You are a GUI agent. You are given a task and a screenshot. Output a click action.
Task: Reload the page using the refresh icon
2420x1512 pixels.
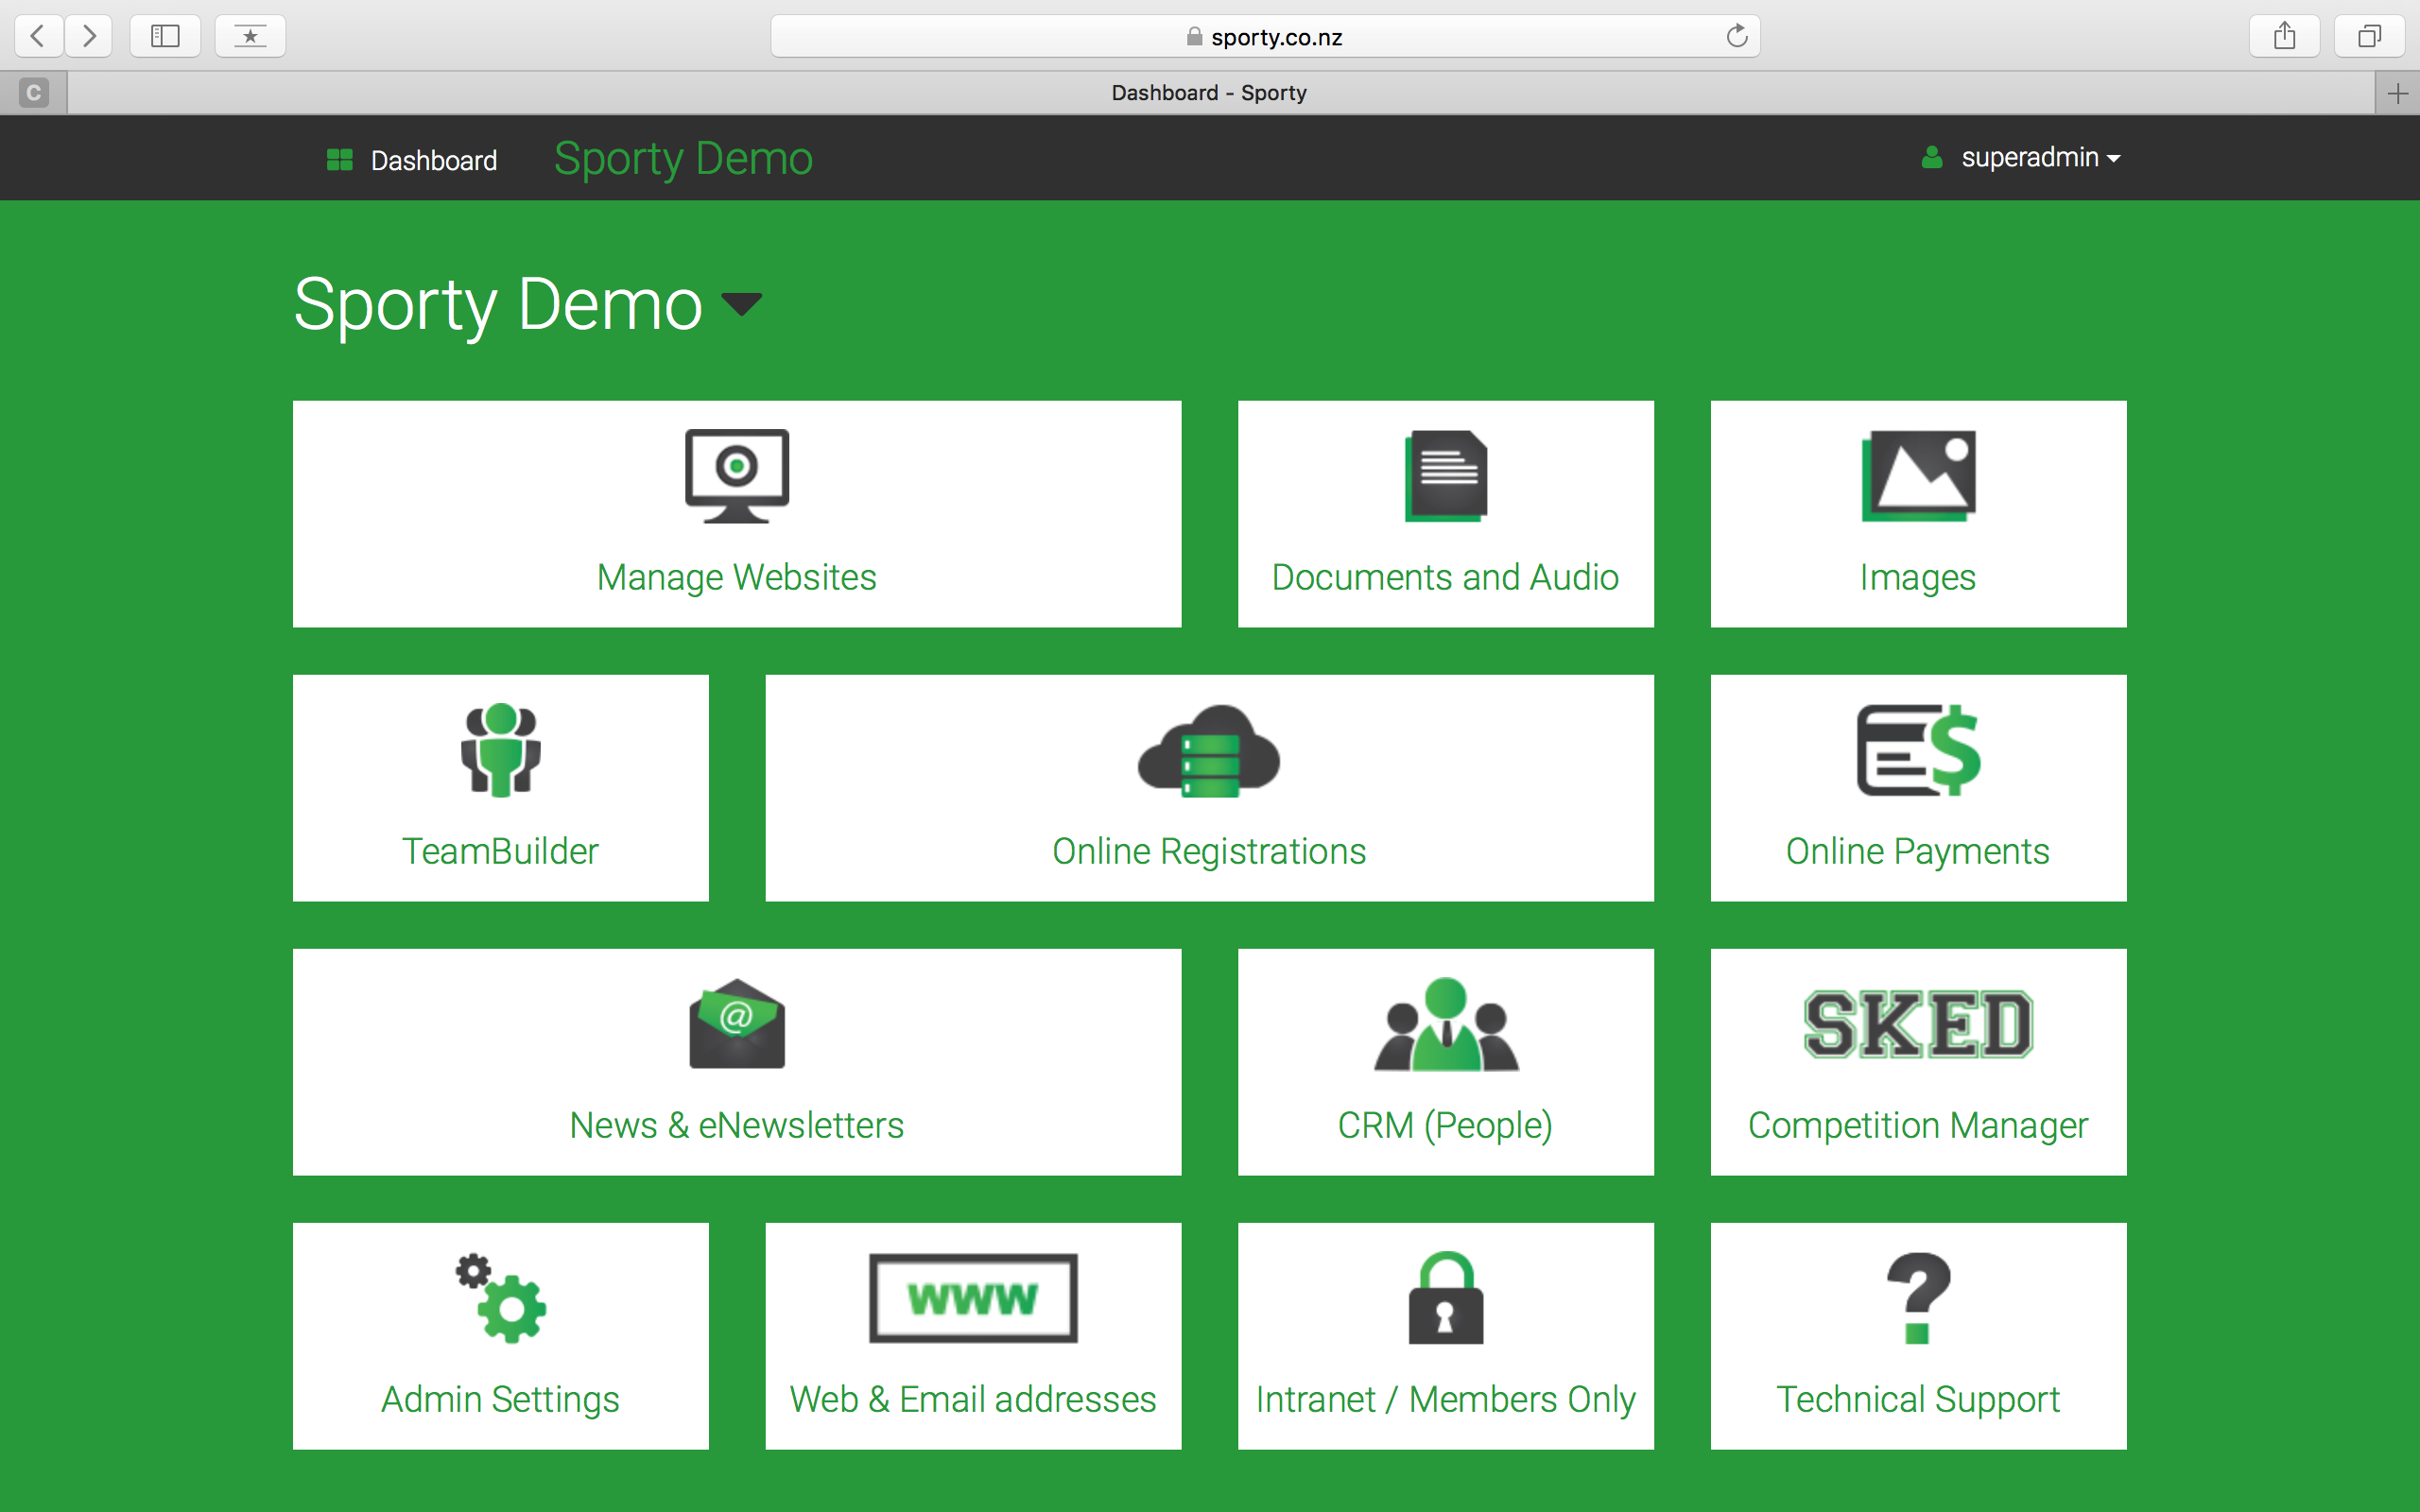[x=1737, y=36]
